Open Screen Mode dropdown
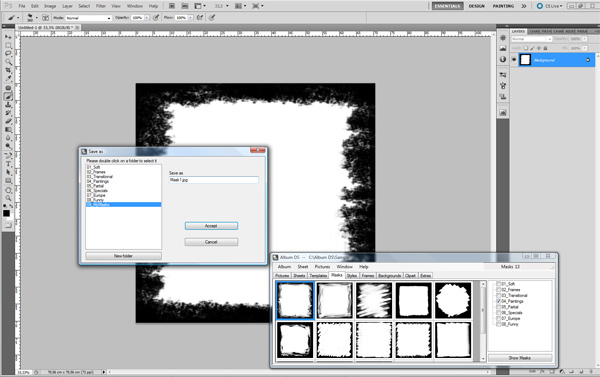 pos(258,6)
